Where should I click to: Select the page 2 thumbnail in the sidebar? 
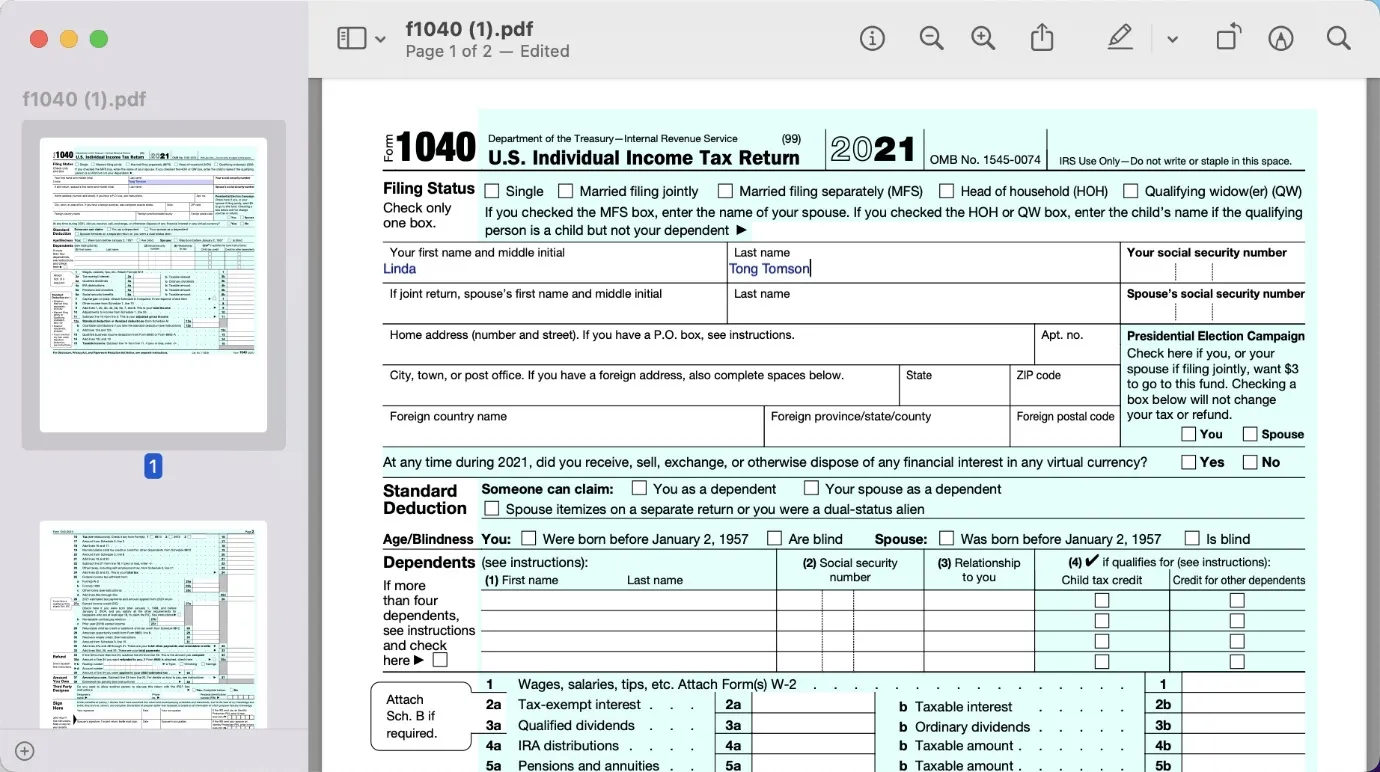pyautogui.click(x=152, y=625)
